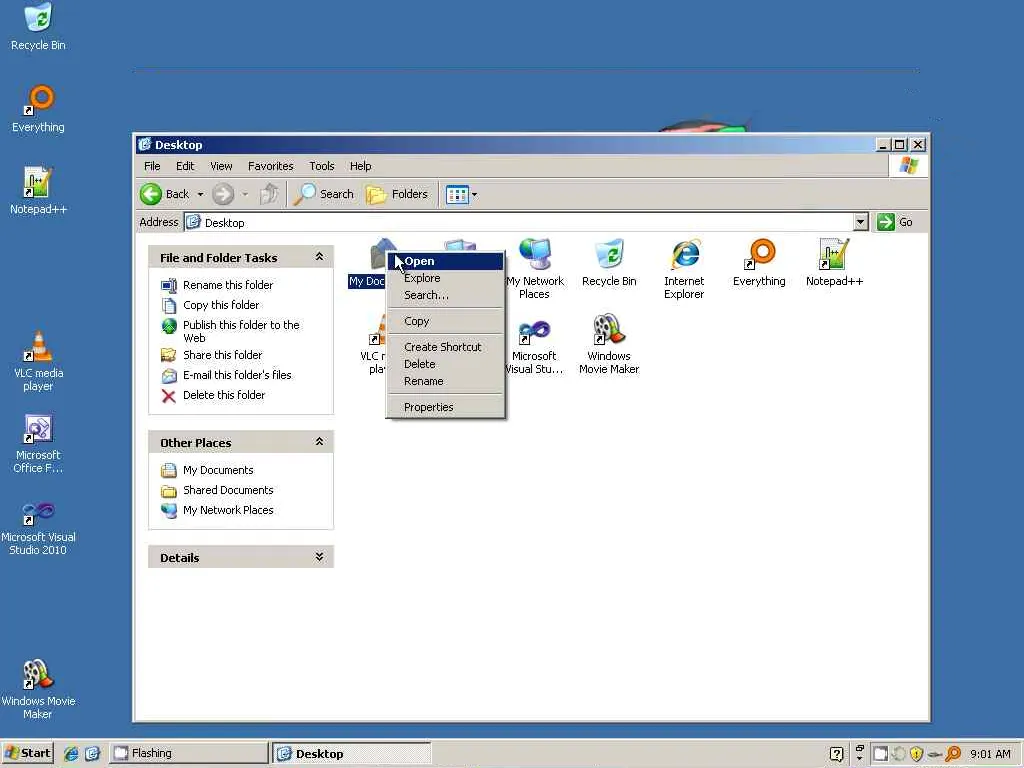
Task: Choose Create Shortcut in context menu
Action: [x=445, y=347]
